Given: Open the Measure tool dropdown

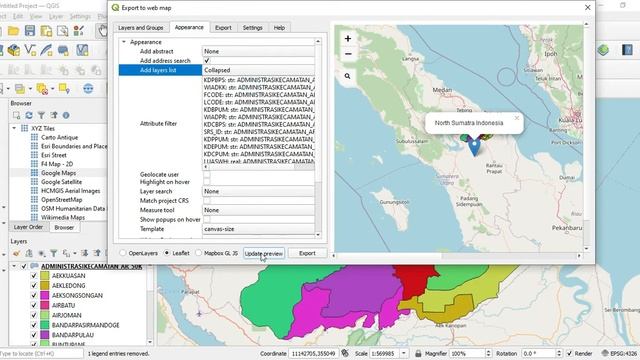Looking at the screenshot, I should point(258,210).
